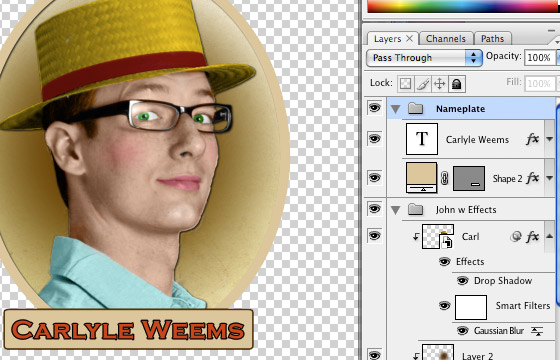The image size is (560, 360).
Task: Expand effects arrow on Carlyle Weems layer
Action: tap(550, 139)
